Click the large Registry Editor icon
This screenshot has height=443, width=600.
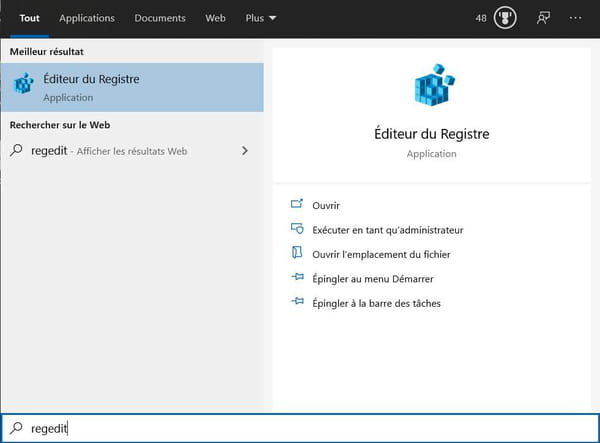(x=435, y=85)
